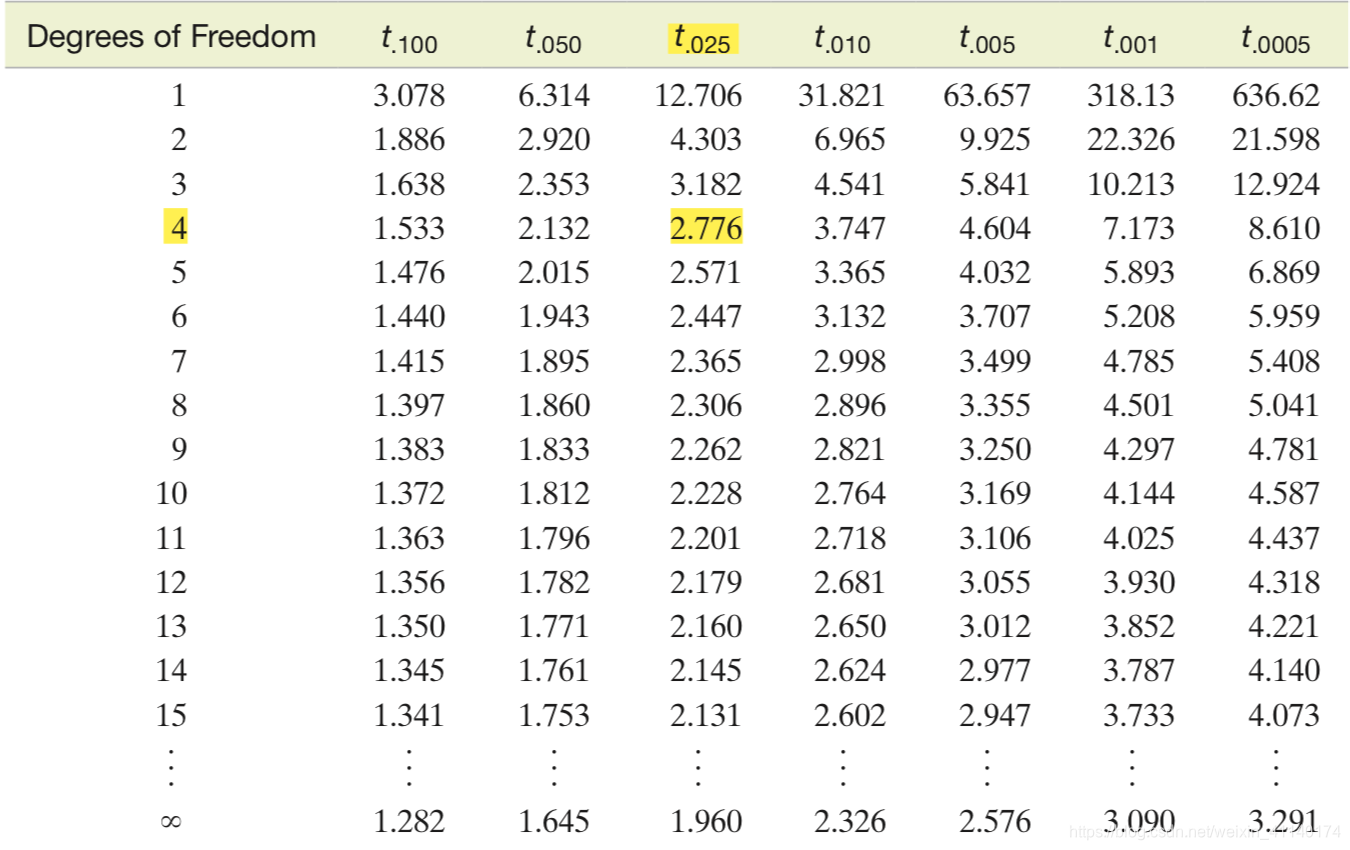This screenshot has height=850, width=1350.
Task: Click the value 3.055 in row 12
Action: tap(995, 582)
